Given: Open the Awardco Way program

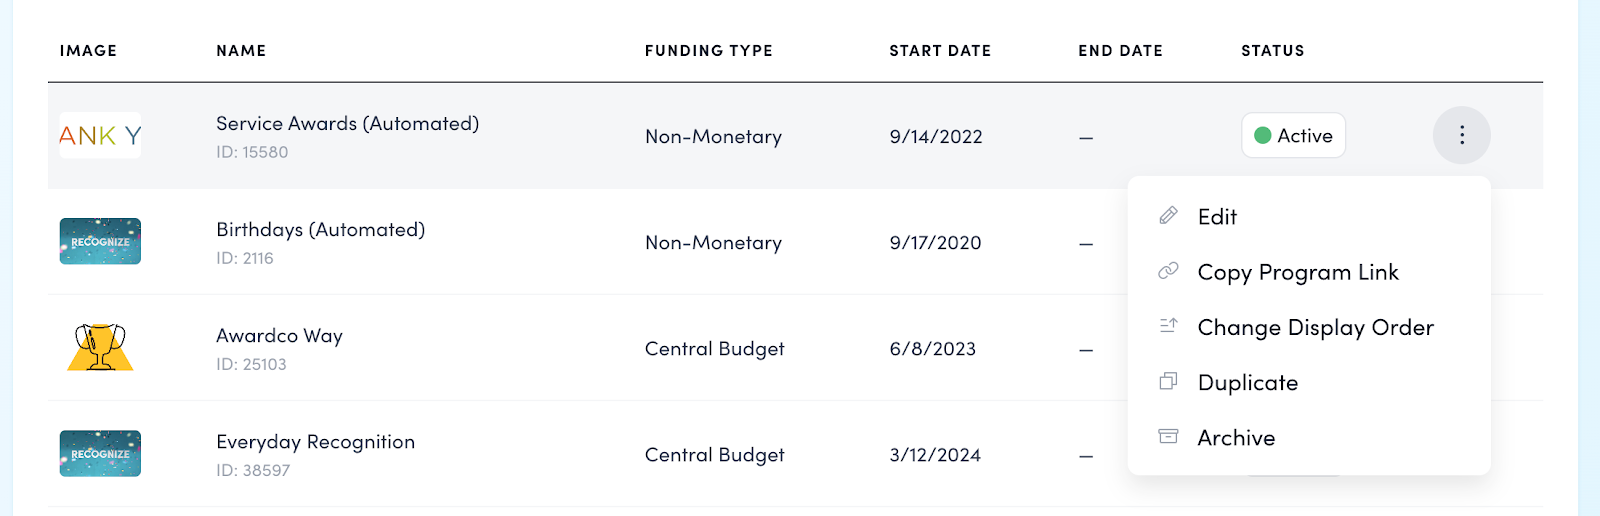Looking at the screenshot, I should pos(279,336).
